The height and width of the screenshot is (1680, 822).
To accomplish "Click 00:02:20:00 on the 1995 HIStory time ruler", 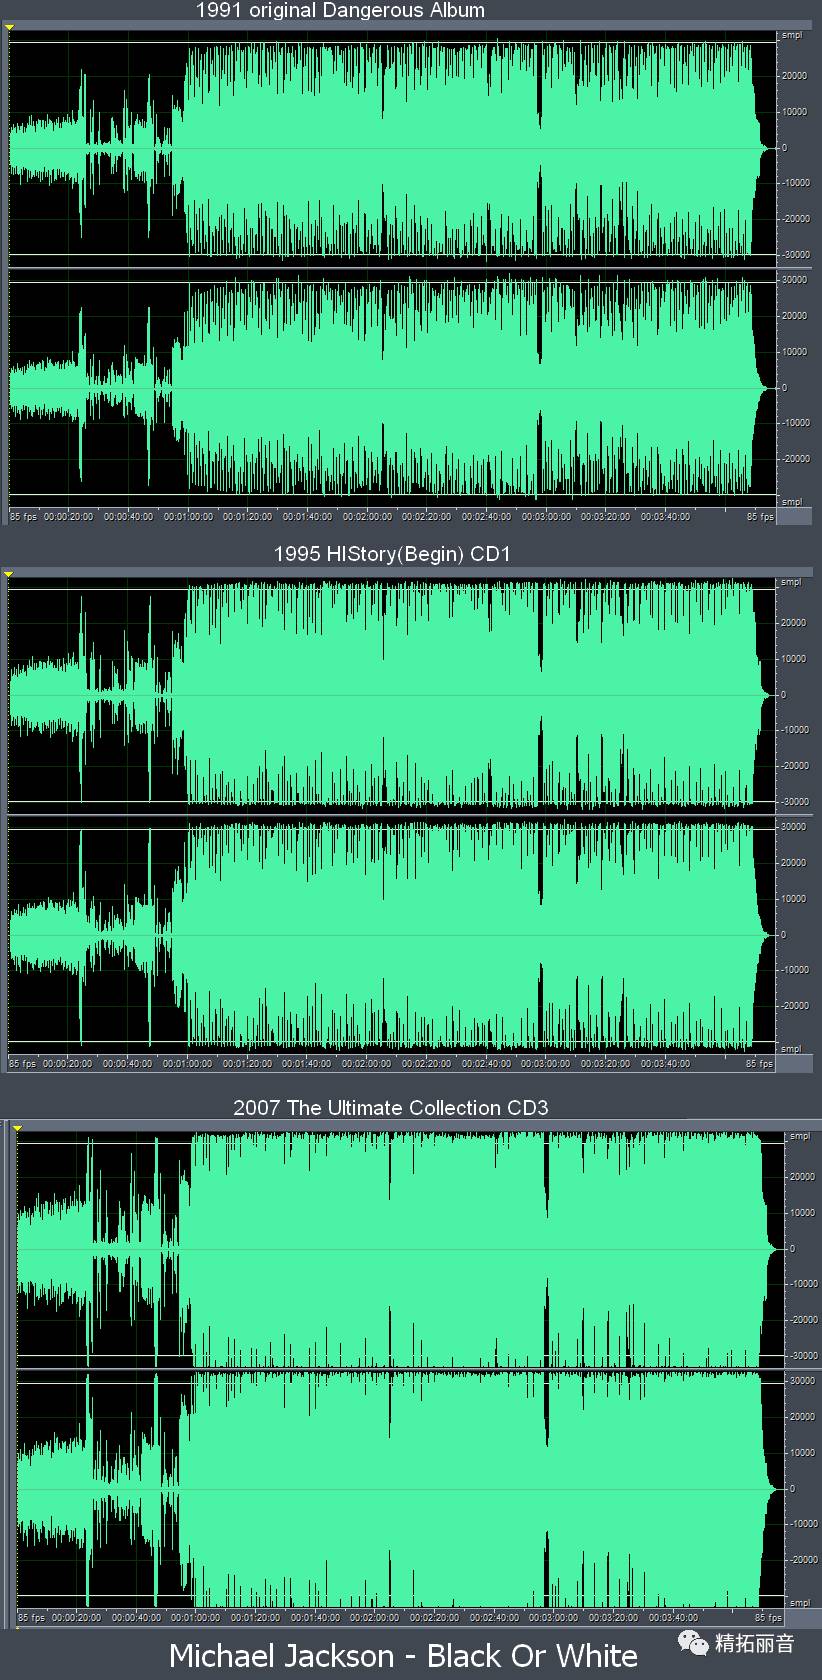I will click(427, 1064).
